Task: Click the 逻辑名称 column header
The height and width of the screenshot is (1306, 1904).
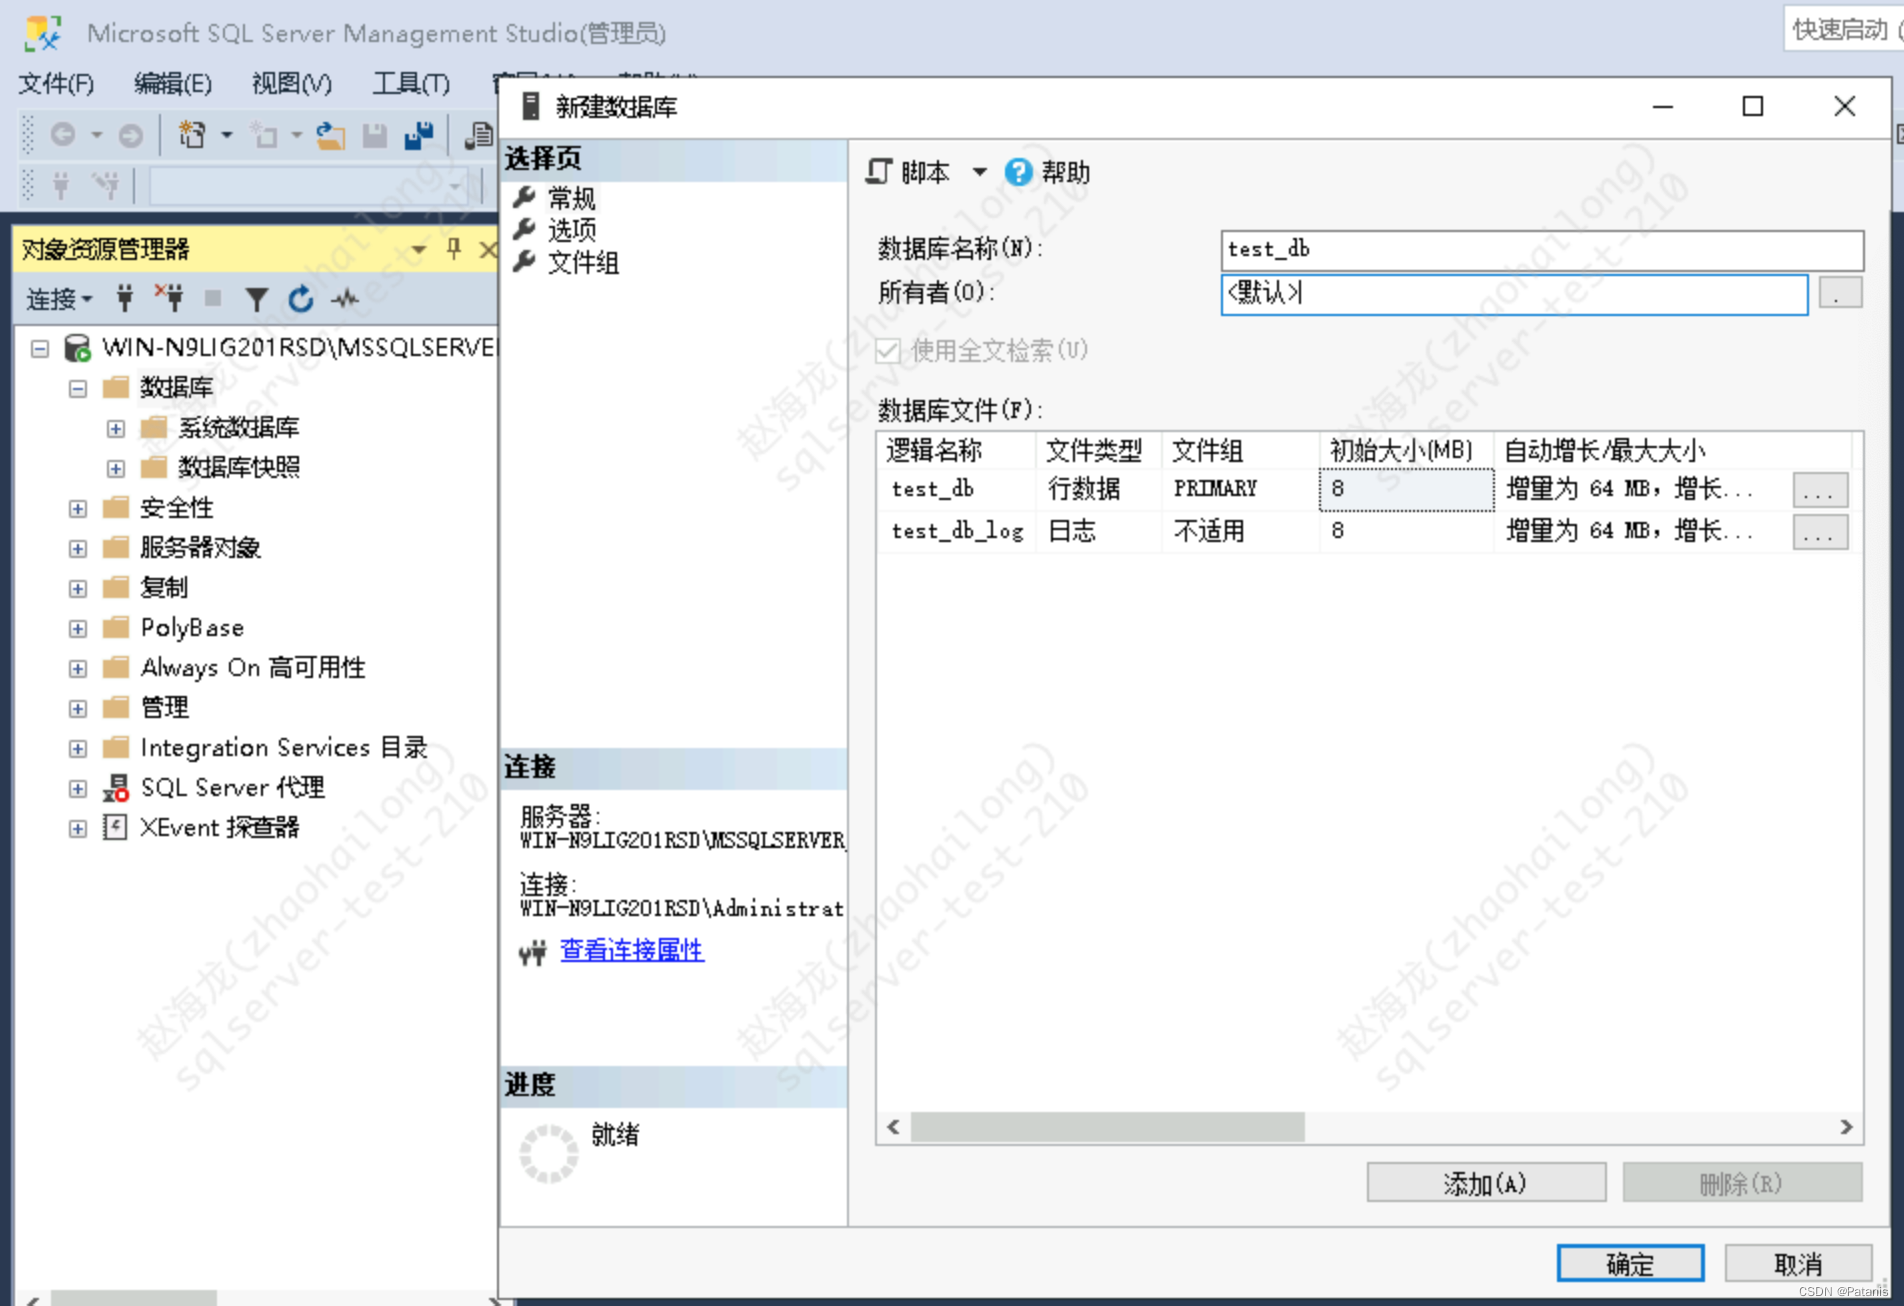Action: tap(956, 450)
